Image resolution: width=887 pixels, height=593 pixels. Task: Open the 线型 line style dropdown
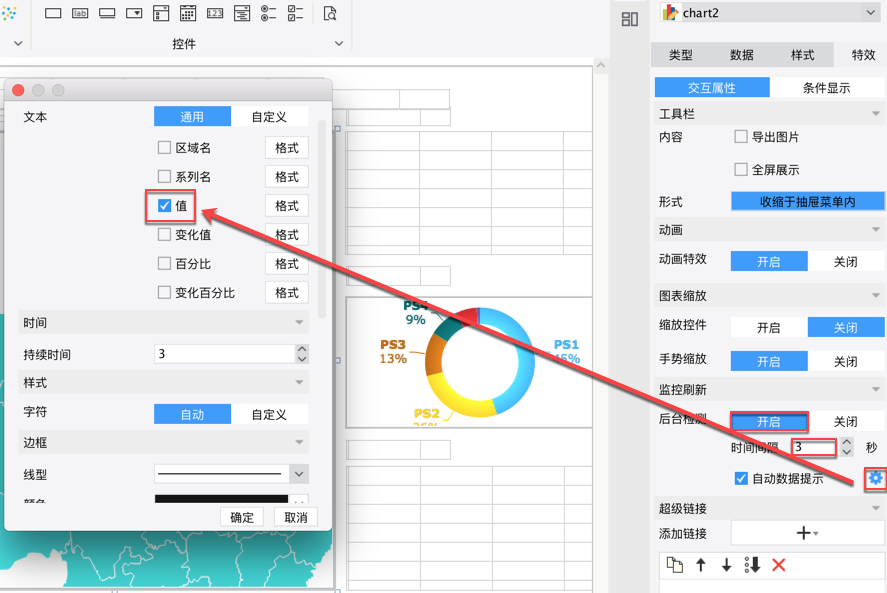click(299, 474)
